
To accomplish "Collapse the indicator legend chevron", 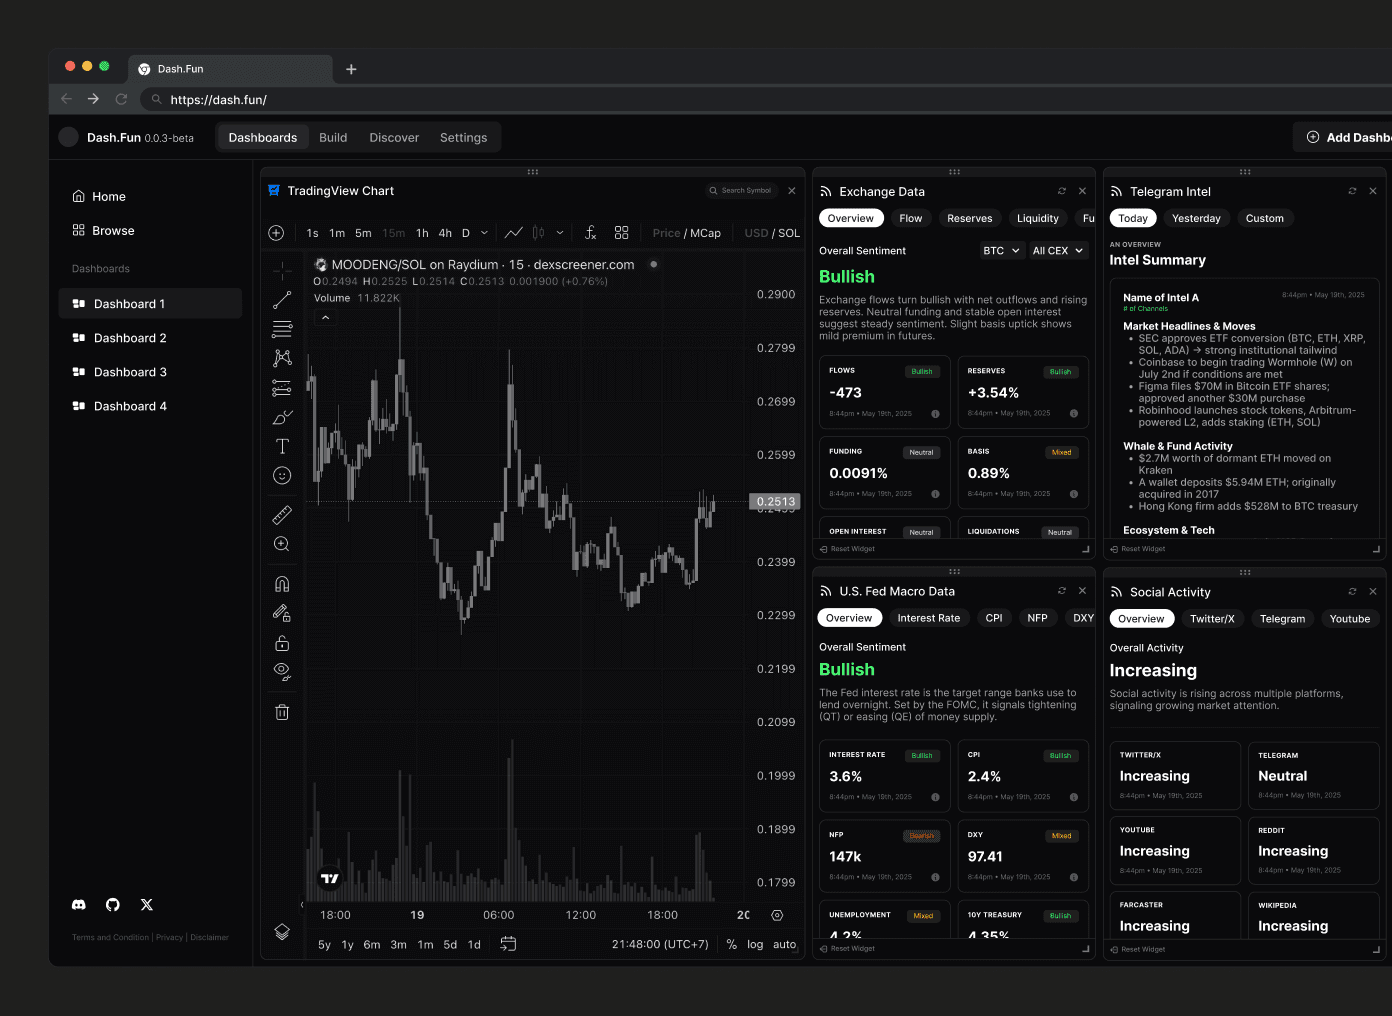I will [325, 318].
